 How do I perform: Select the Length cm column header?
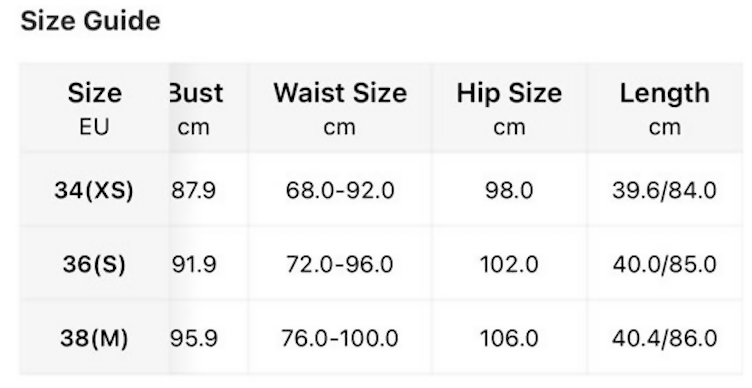(665, 108)
